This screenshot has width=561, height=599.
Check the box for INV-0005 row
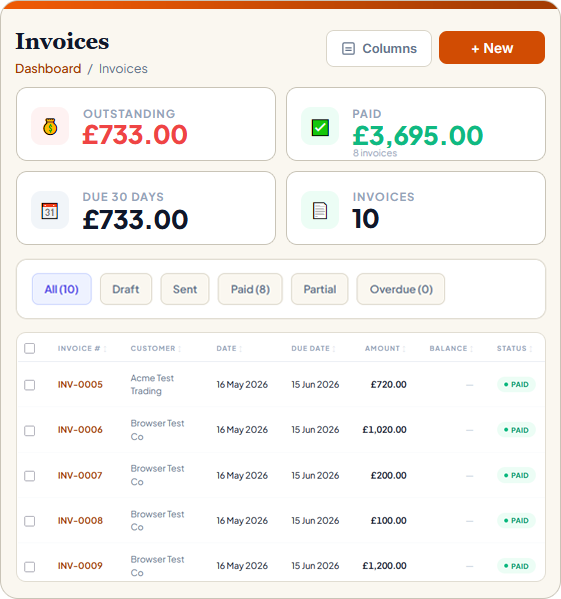pos(29,385)
